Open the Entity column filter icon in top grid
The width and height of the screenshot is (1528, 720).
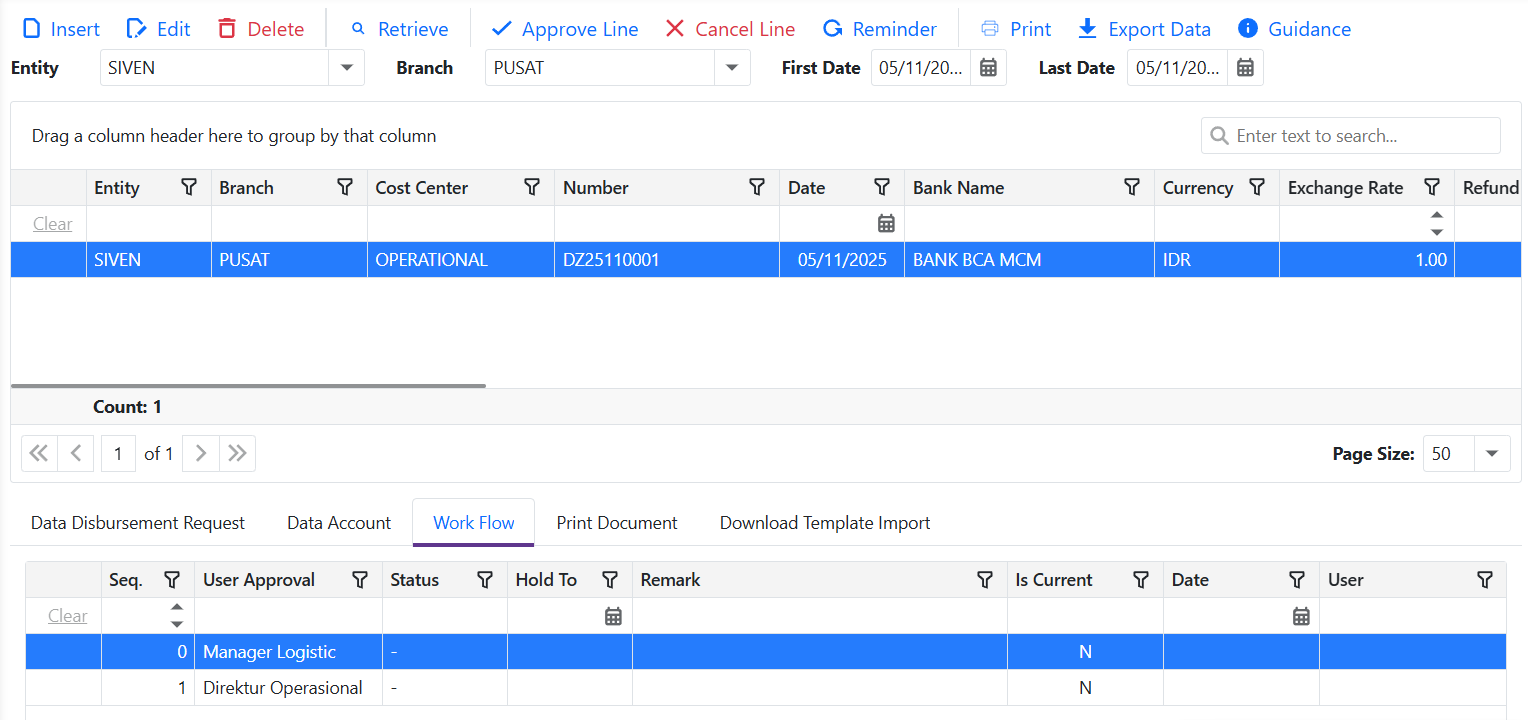coord(189,187)
